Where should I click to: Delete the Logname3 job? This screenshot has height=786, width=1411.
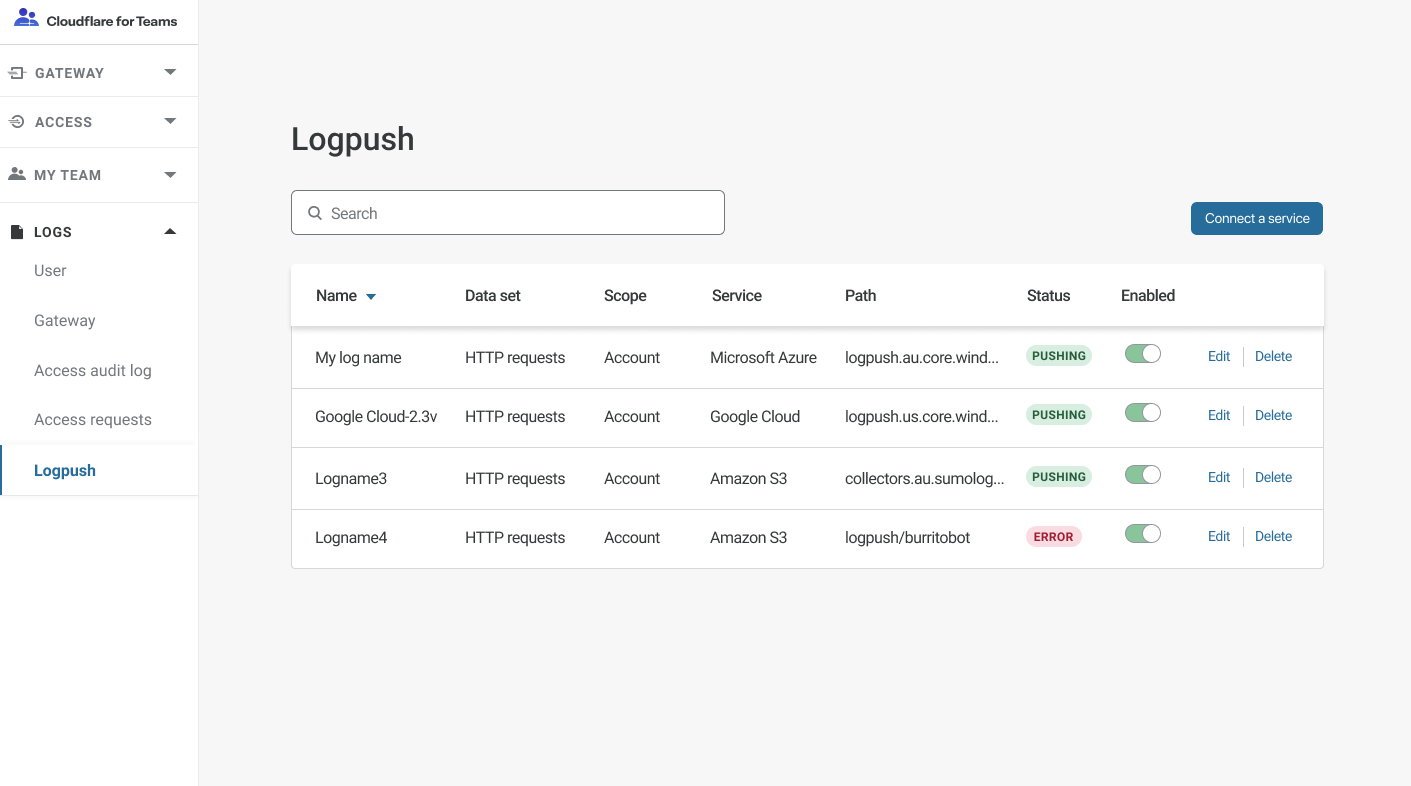[x=1273, y=477]
